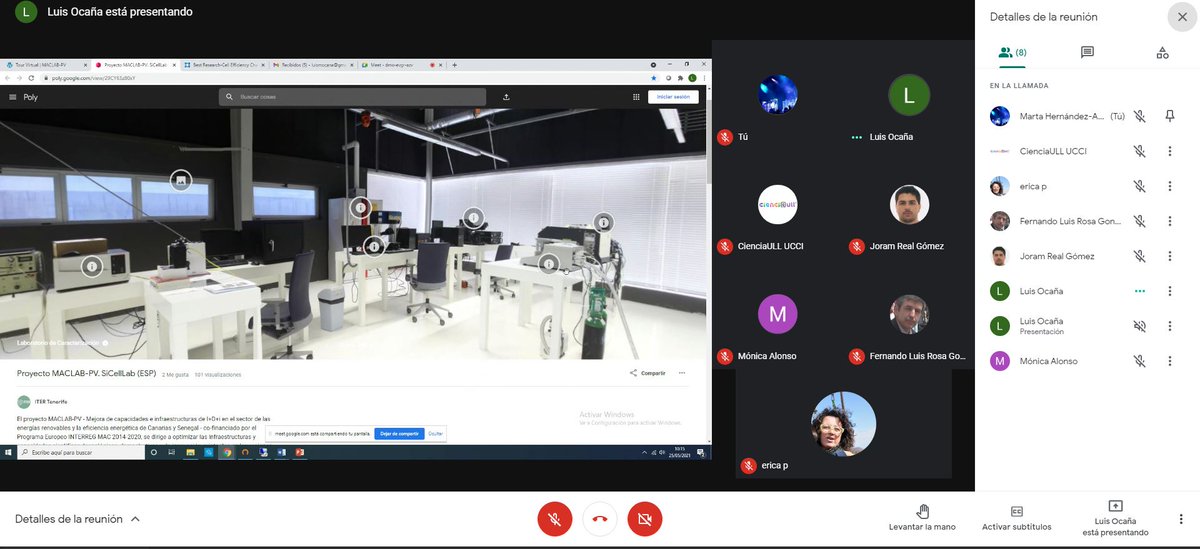Click muted audio icon on Luis Ocaña Presentación row
Image resolution: width=1200 pixels, height=549 pixels.
(x=1139, y=326)
